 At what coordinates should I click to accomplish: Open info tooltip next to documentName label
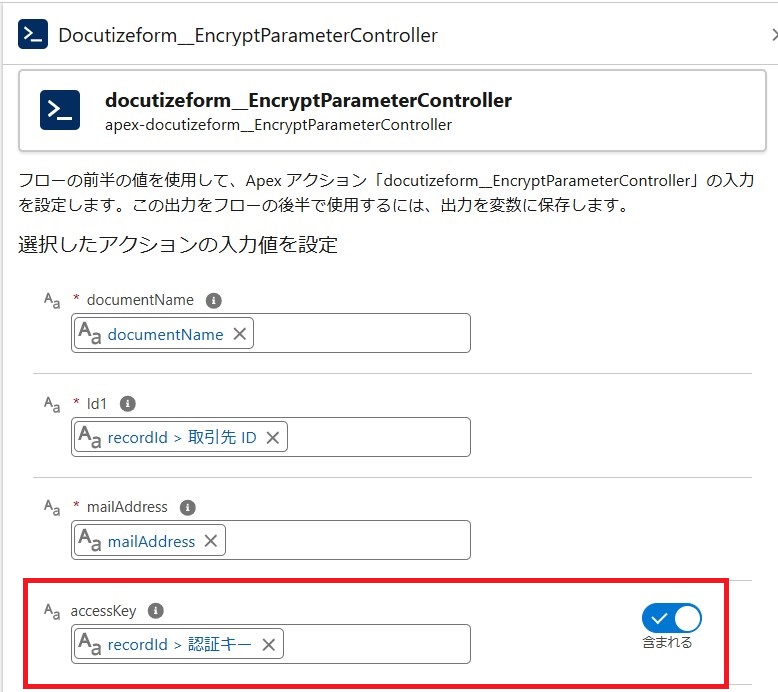click(213, 301)
